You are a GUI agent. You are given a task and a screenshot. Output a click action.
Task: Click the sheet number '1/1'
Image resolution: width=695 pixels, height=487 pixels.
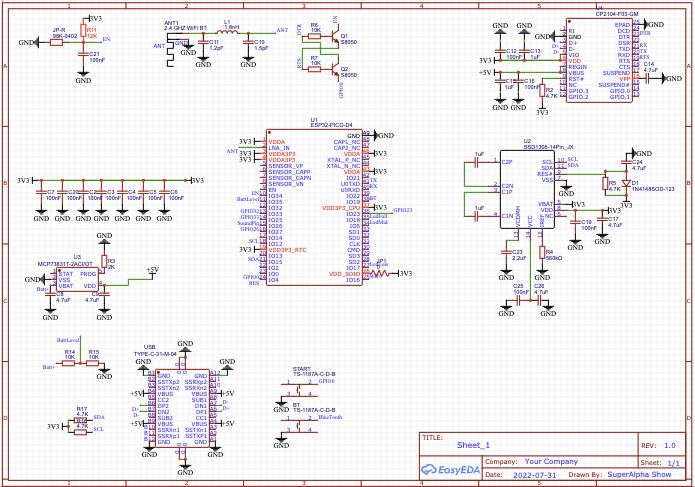coord(673,463)
